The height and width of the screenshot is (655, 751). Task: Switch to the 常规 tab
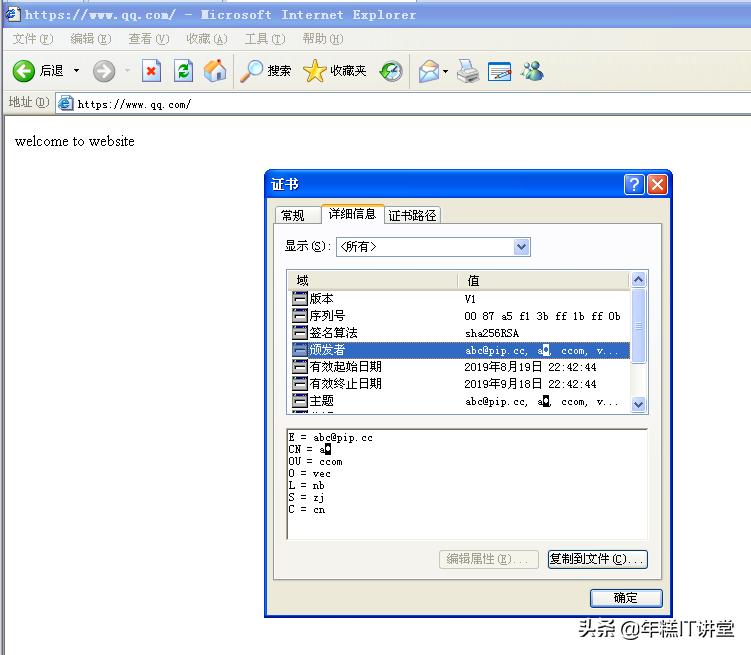(x=297, y=215)
